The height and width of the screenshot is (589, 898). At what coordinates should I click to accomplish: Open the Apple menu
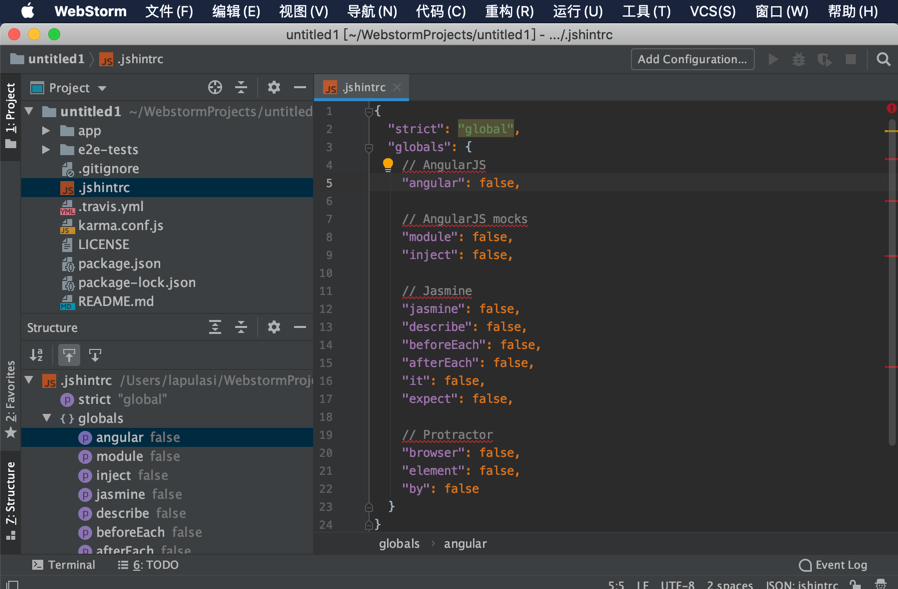[x=27, y=11]
